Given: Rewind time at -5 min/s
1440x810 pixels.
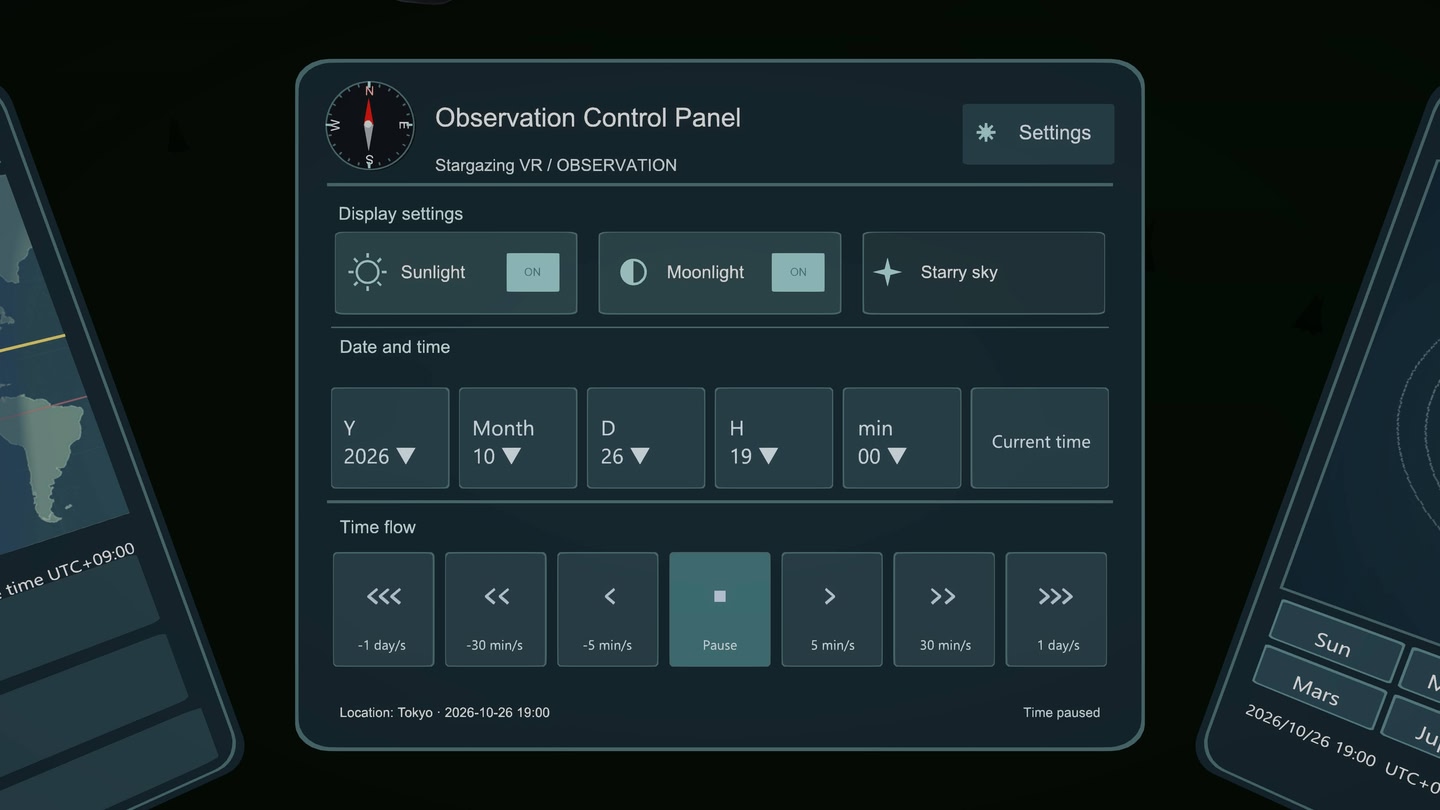Looking at the screenshot, I should [608, 609].
